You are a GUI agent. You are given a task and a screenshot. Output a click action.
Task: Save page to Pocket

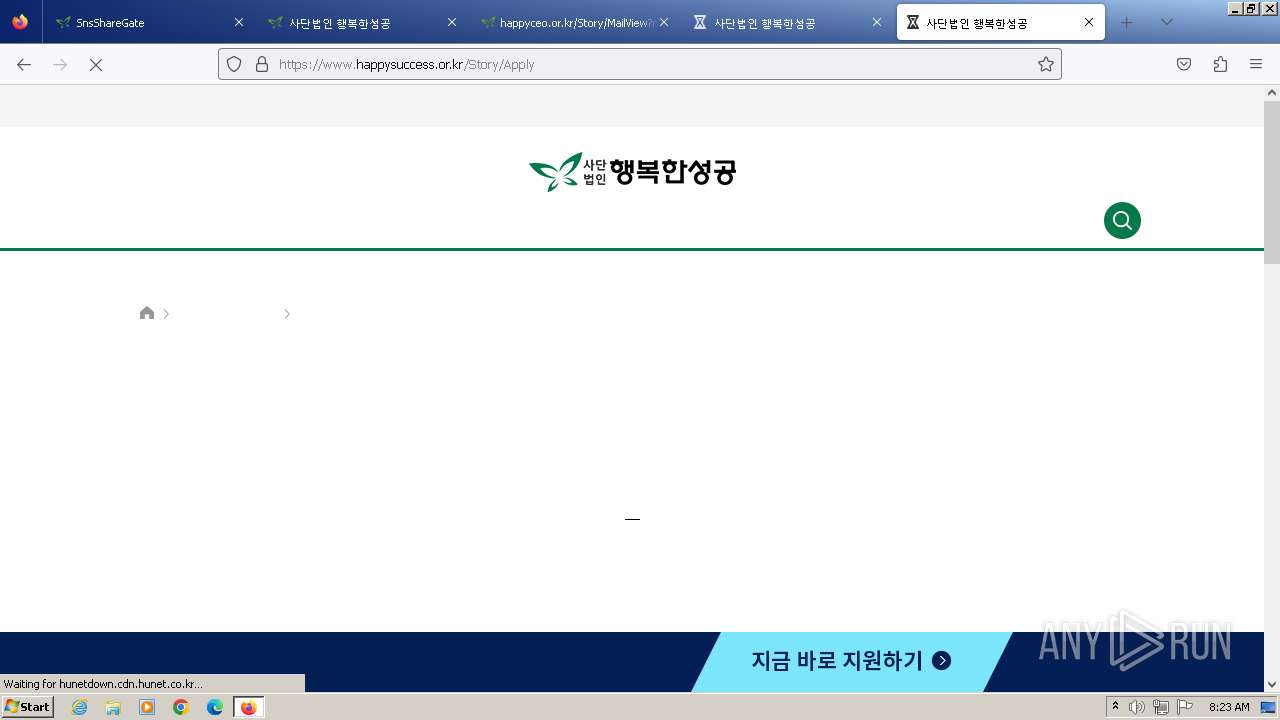click(x=1184, y=64)
